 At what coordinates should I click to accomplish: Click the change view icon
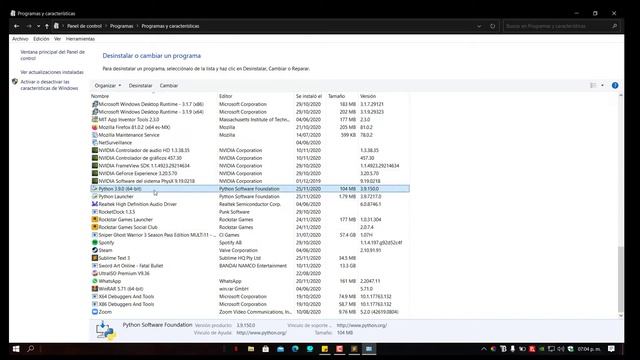[593, 85]
